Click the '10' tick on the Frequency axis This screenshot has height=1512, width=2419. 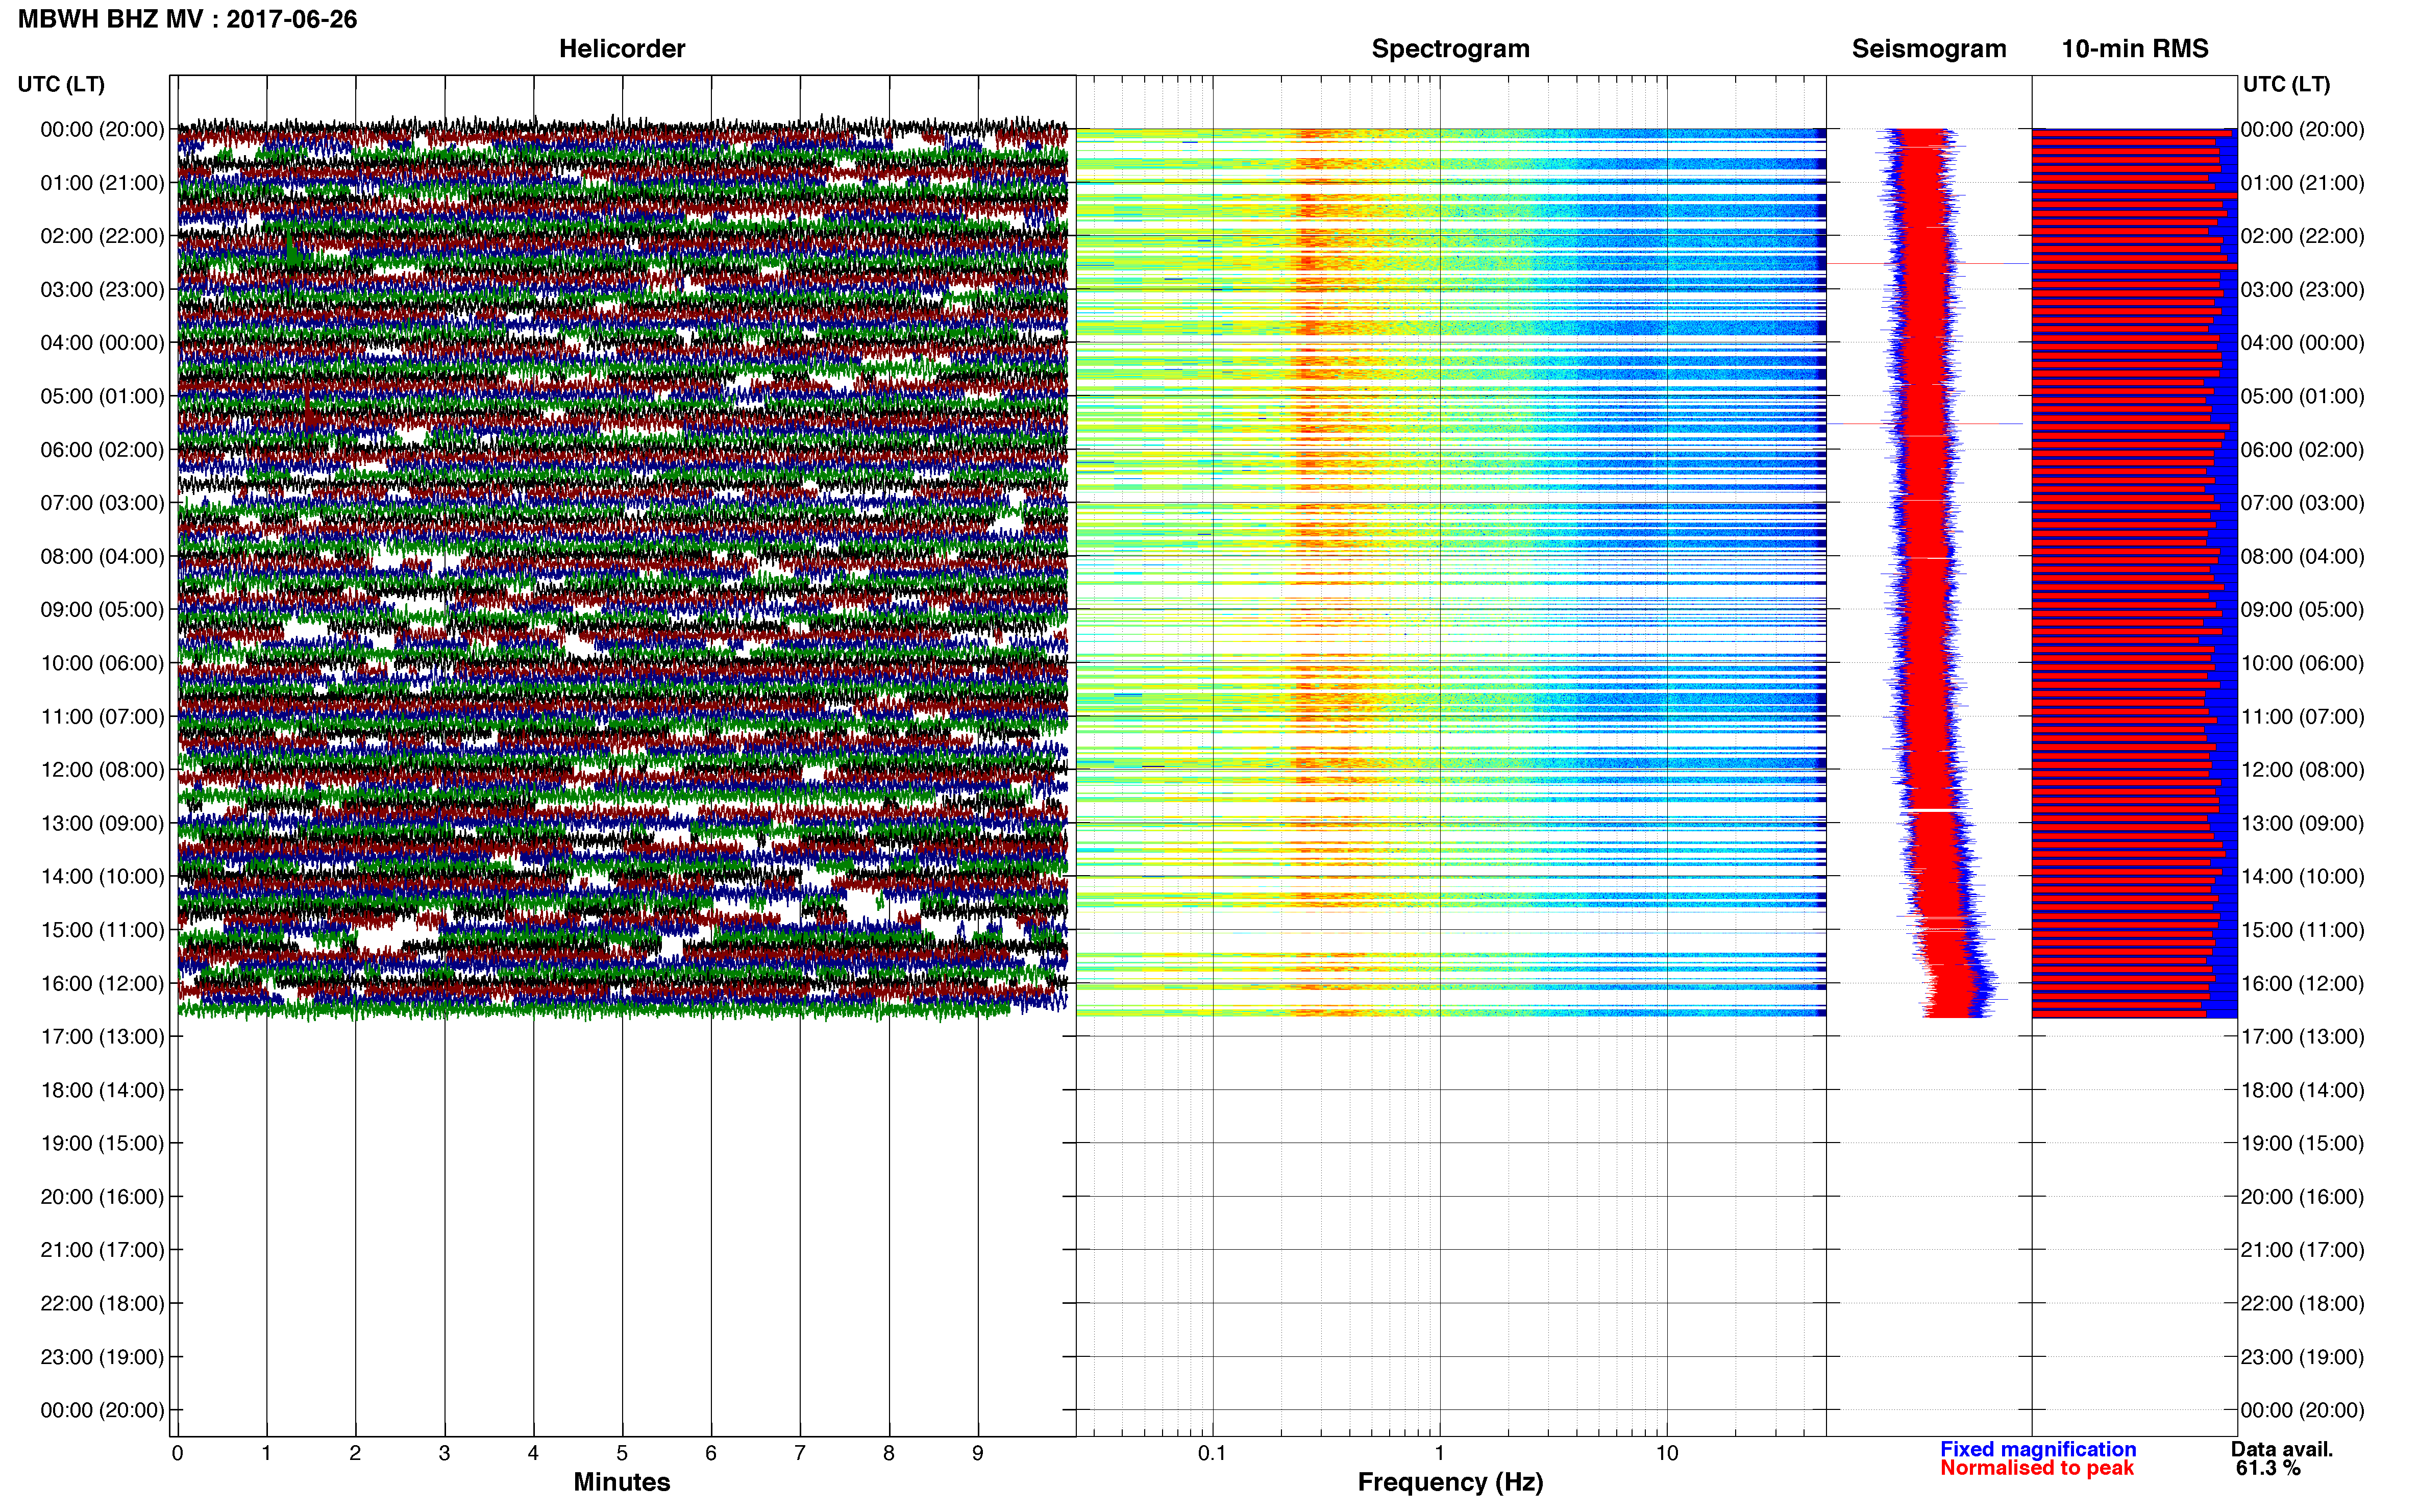point(1667,1454)
